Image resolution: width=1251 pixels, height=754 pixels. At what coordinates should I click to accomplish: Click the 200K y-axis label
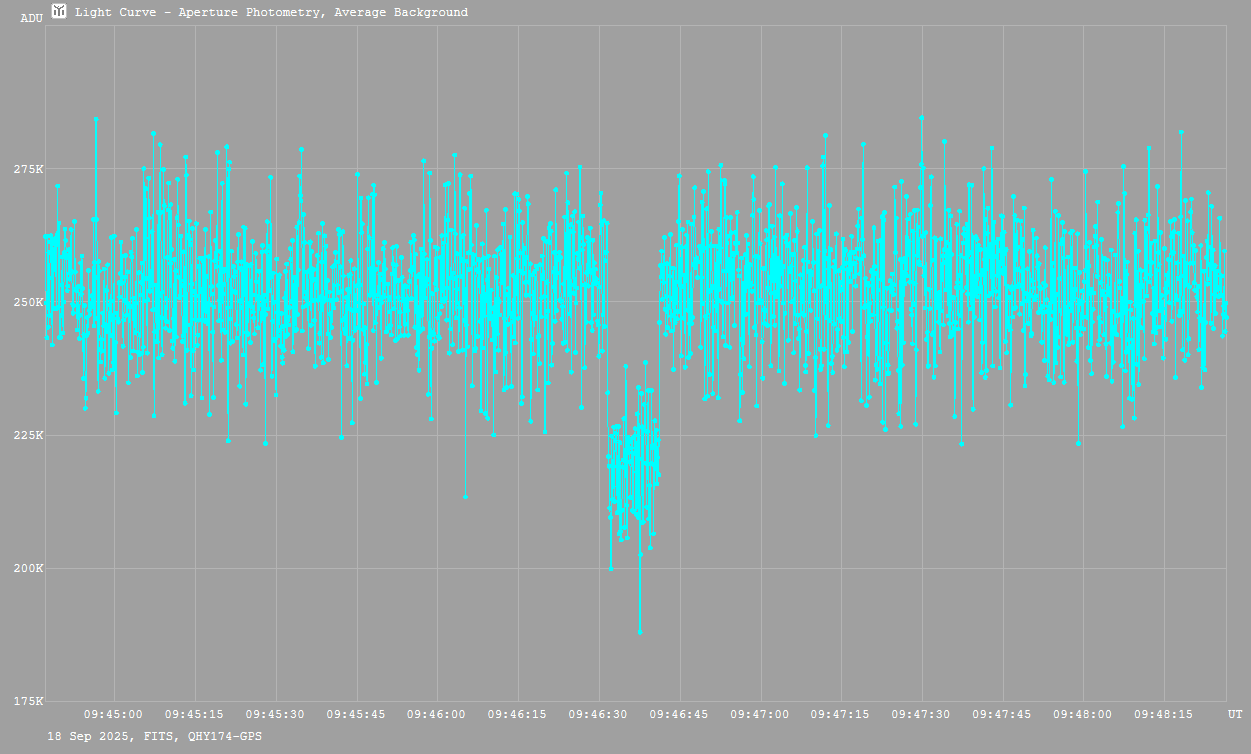[x=28, y=568]
